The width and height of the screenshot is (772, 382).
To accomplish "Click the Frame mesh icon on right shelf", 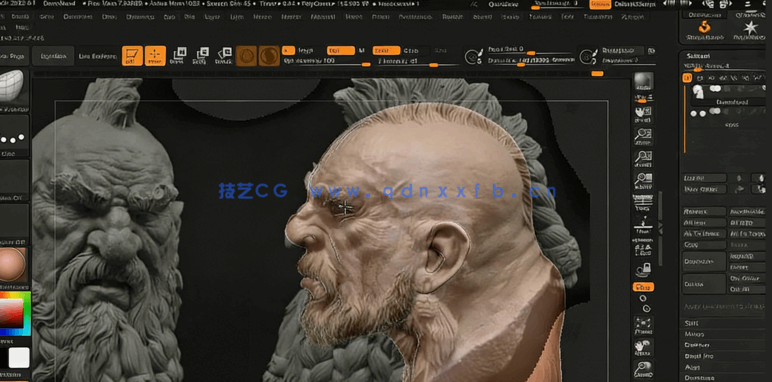I will 643,325.
